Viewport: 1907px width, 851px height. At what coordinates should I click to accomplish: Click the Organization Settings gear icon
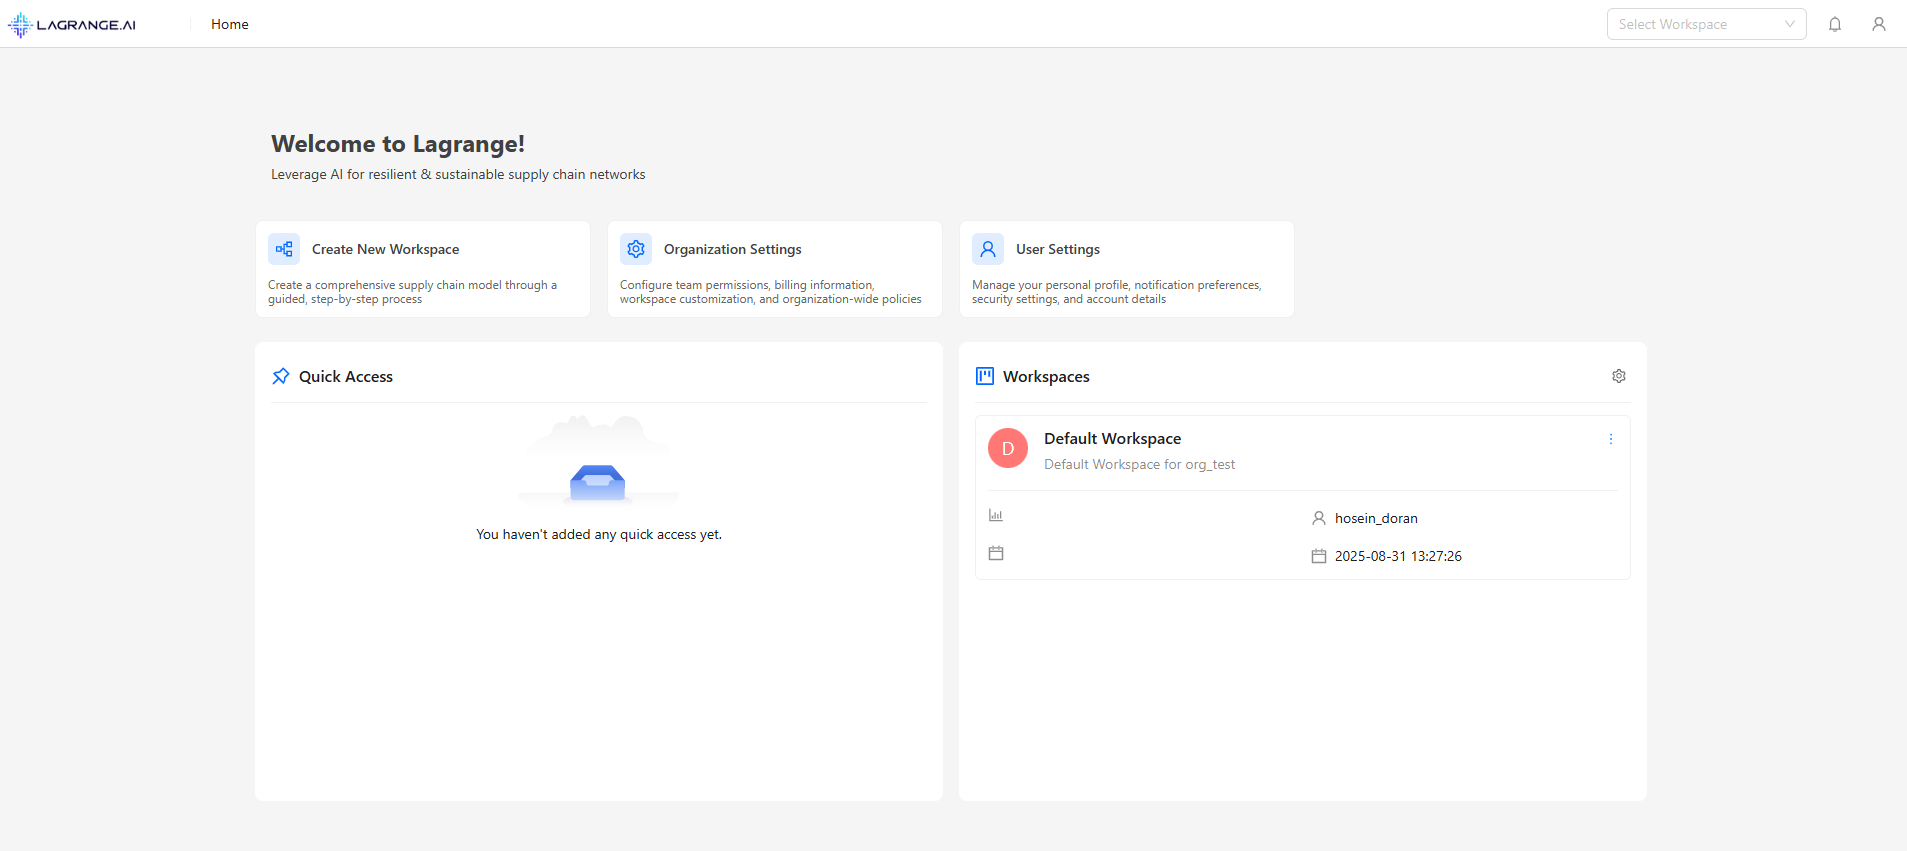tap(636, 249)
